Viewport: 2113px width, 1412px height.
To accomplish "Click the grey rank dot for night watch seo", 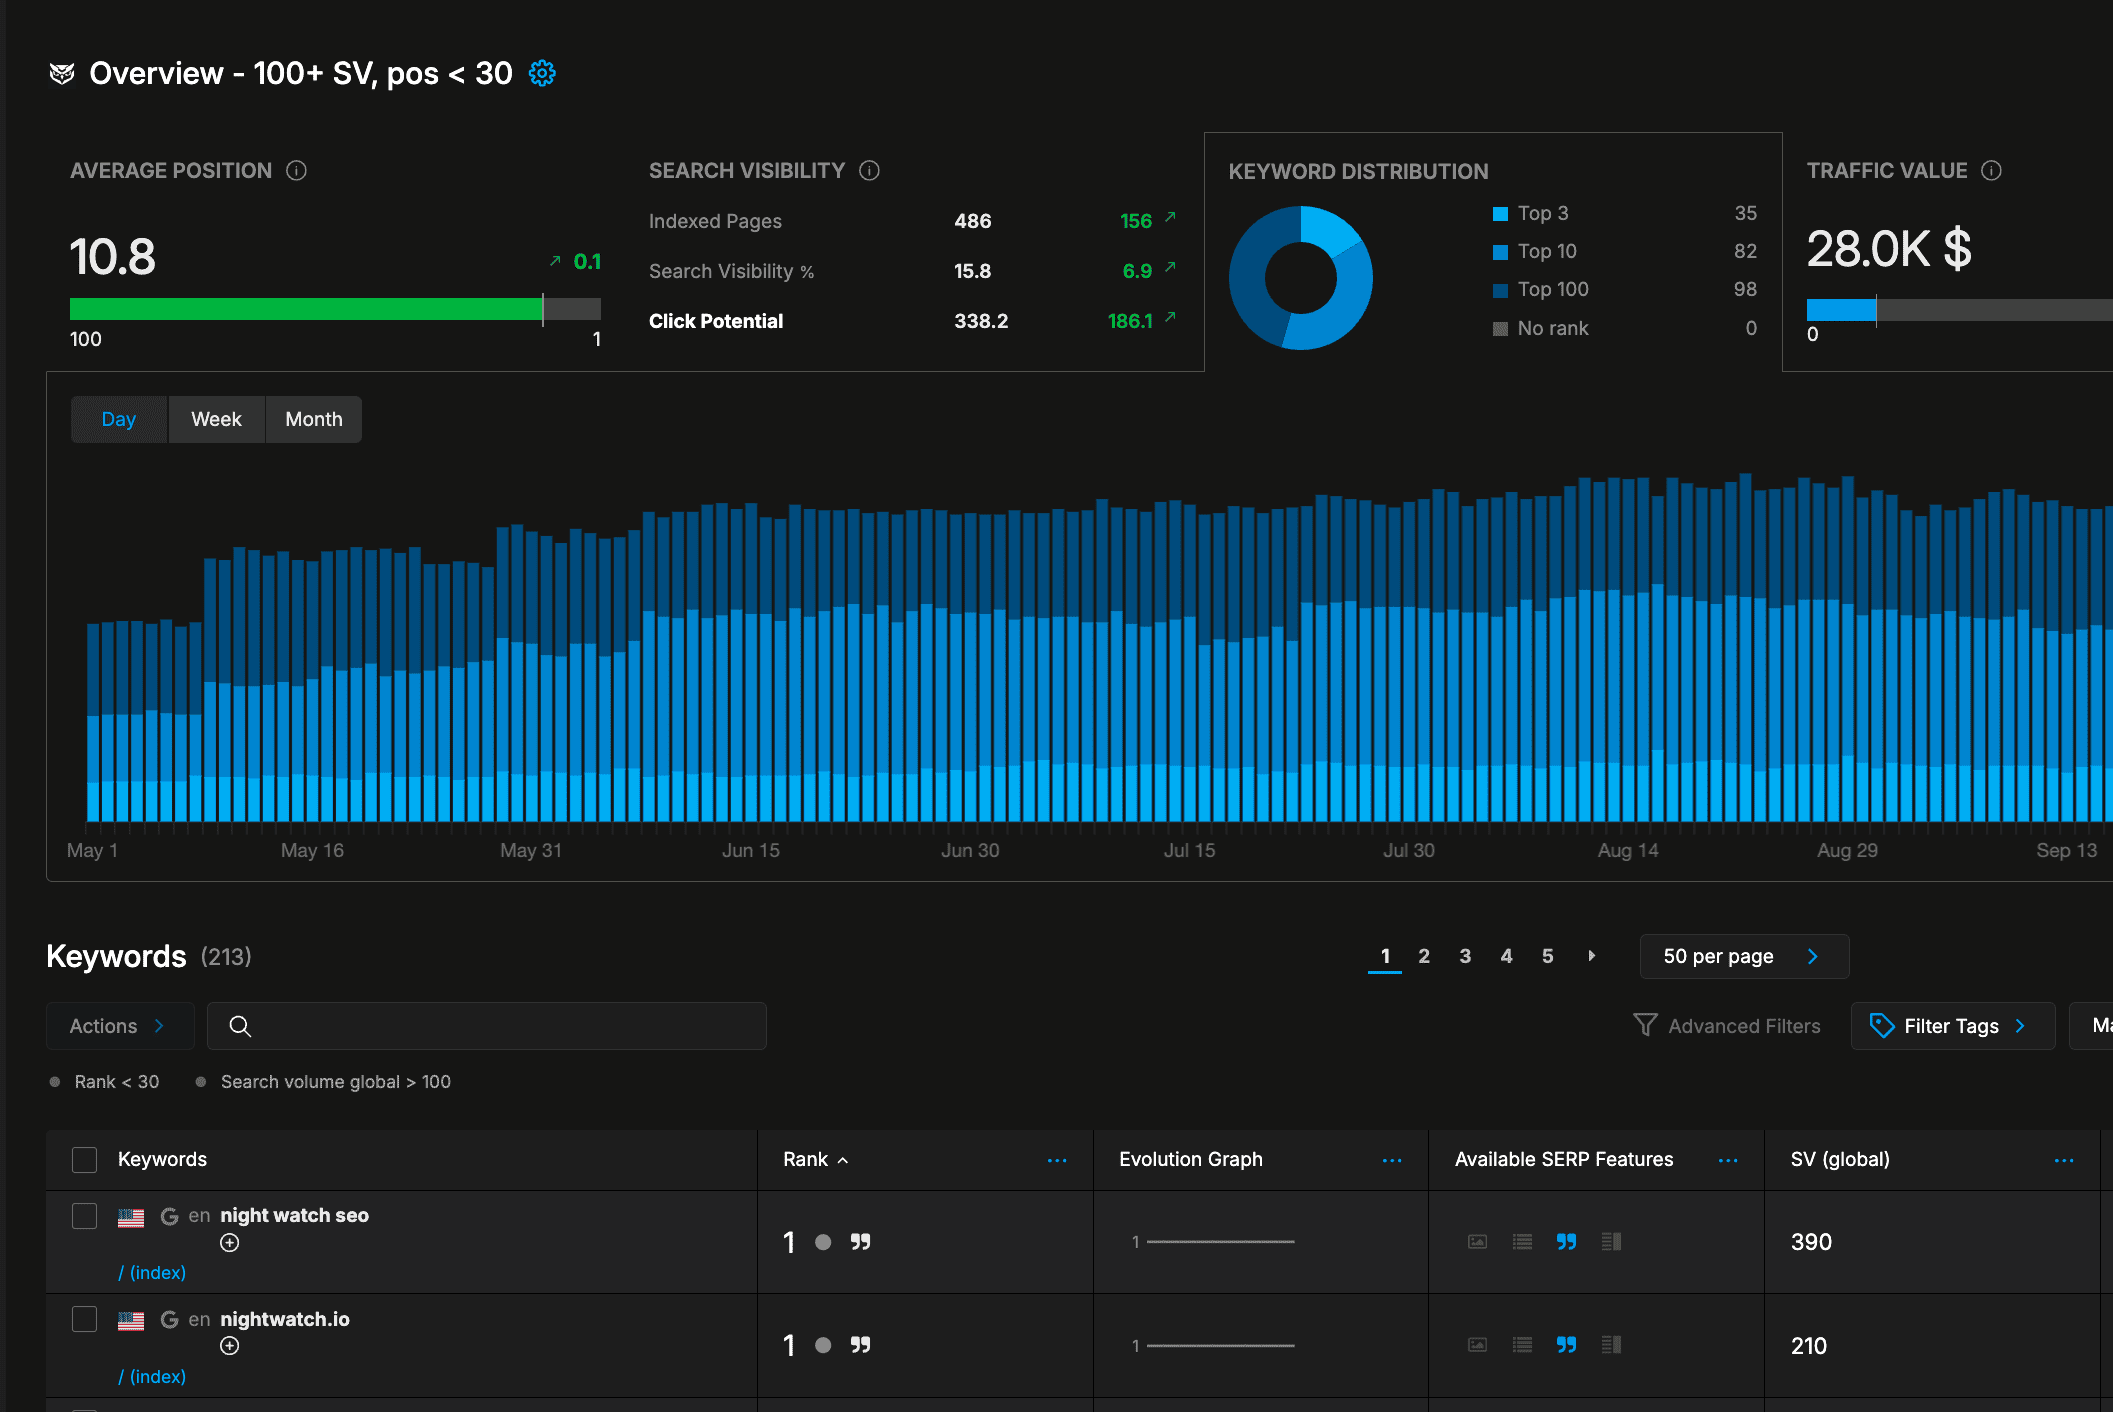I will [x=823, y=1242].
